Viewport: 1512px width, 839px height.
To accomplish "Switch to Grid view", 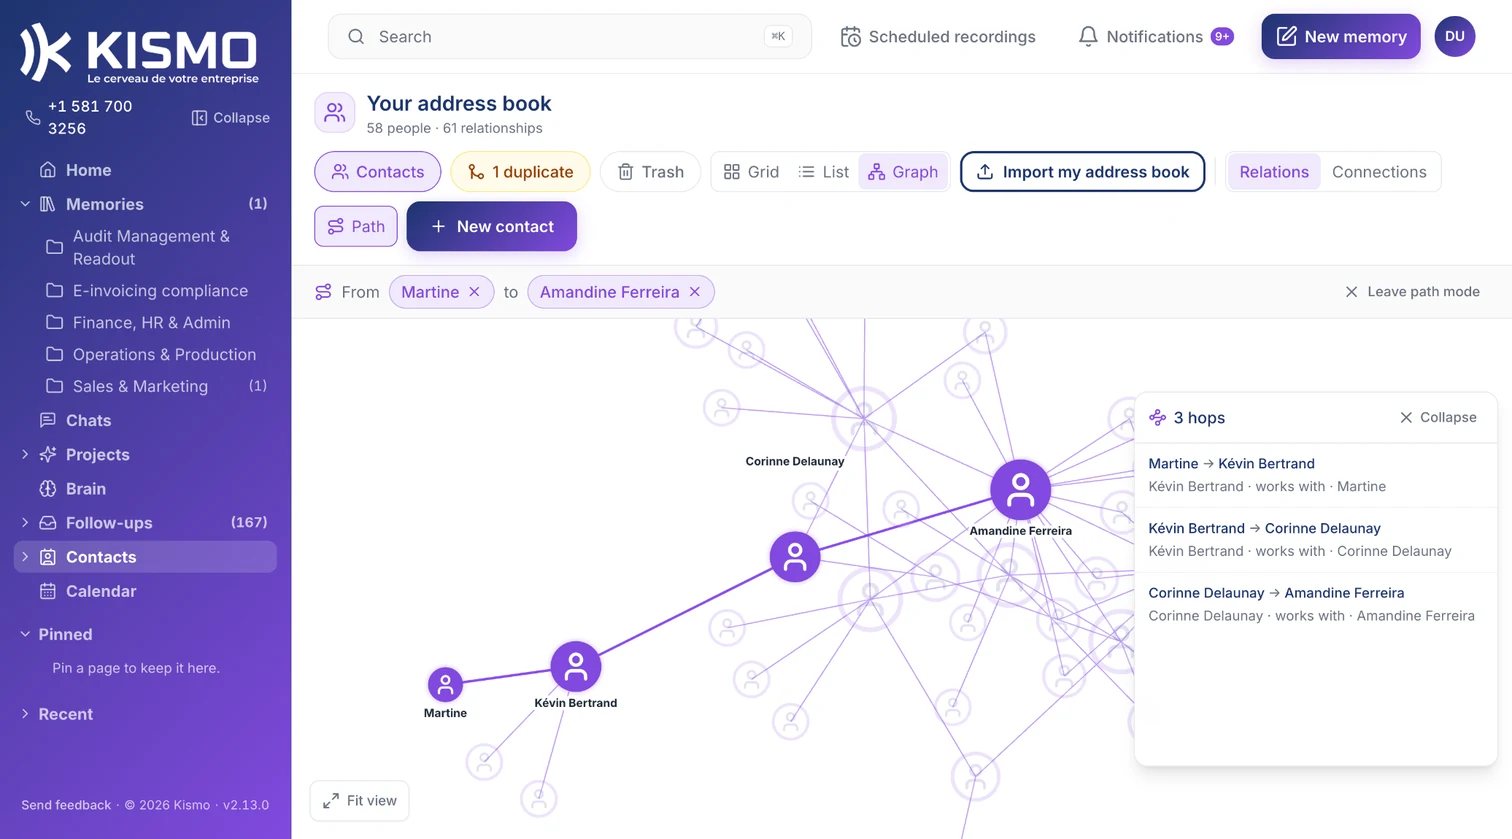I will pyautogui.click(x=751, y=172).
